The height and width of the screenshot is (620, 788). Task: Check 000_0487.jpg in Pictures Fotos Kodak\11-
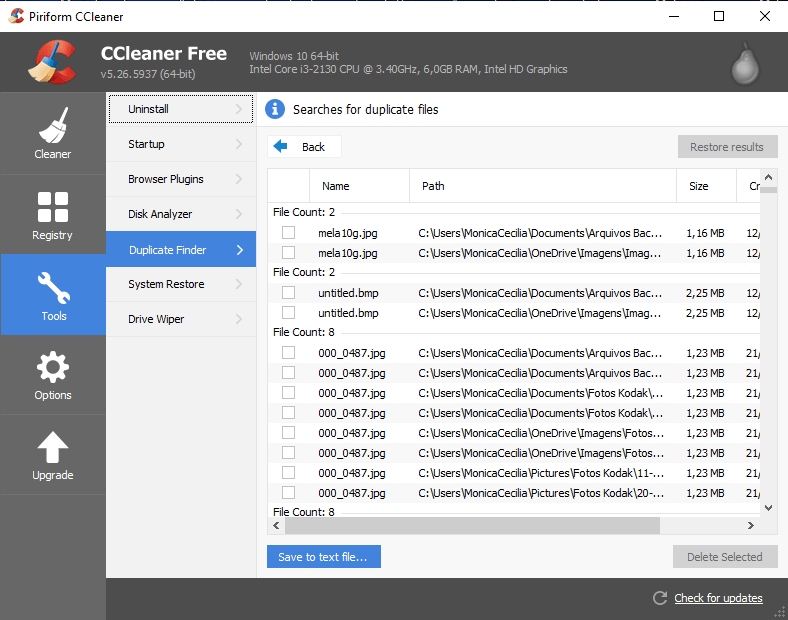click(288, 472)
